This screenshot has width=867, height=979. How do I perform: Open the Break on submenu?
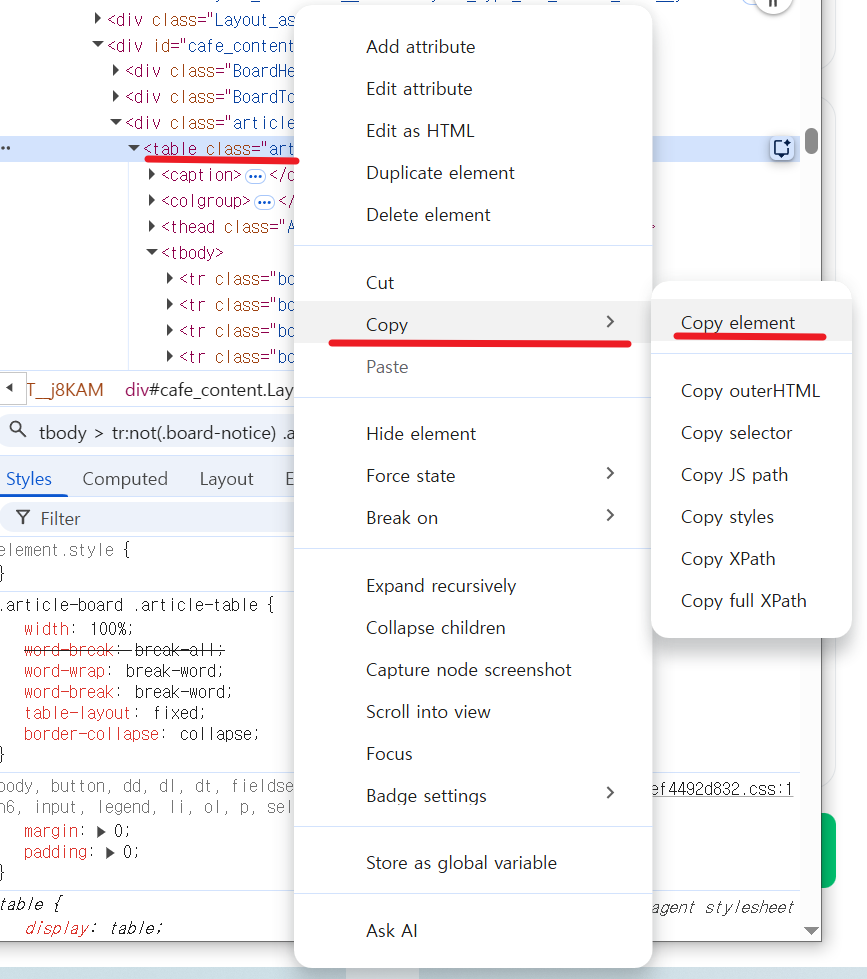point(473,518)
